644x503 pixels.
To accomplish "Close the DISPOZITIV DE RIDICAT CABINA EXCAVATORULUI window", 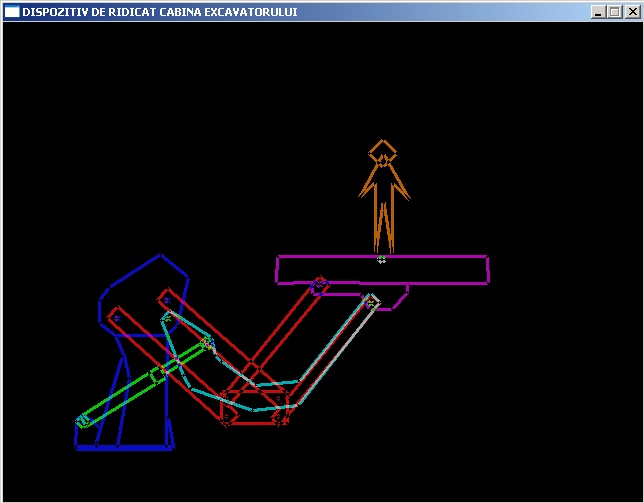I will point(632,12).
